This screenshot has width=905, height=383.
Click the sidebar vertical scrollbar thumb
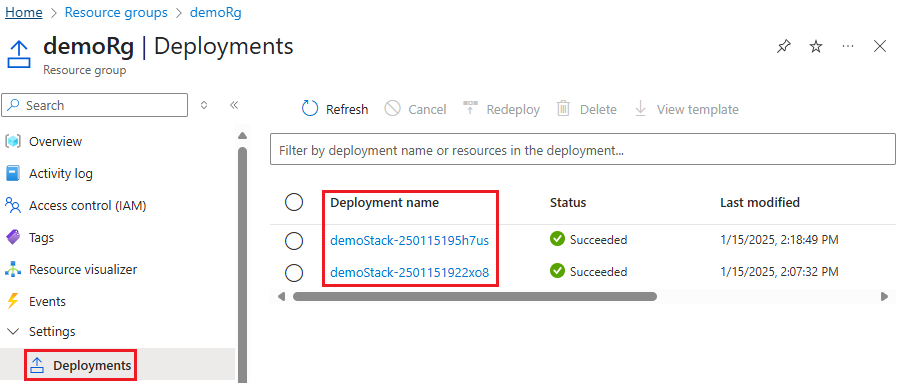242,264
